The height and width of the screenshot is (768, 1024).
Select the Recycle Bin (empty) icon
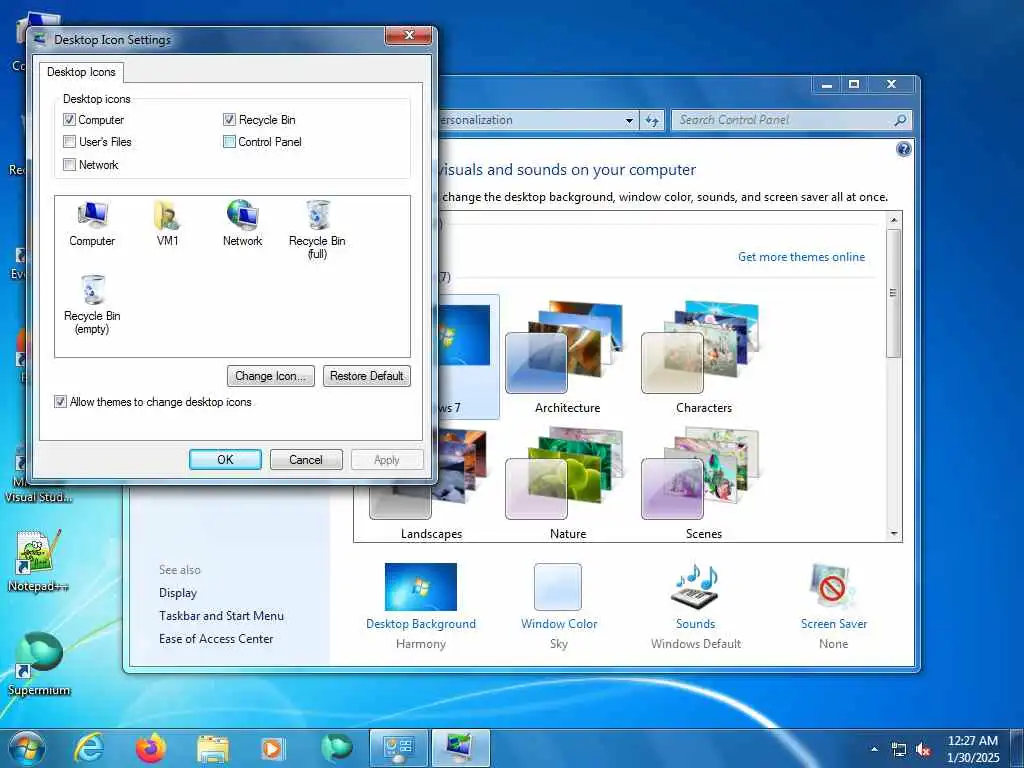click(x=92, y=305)
